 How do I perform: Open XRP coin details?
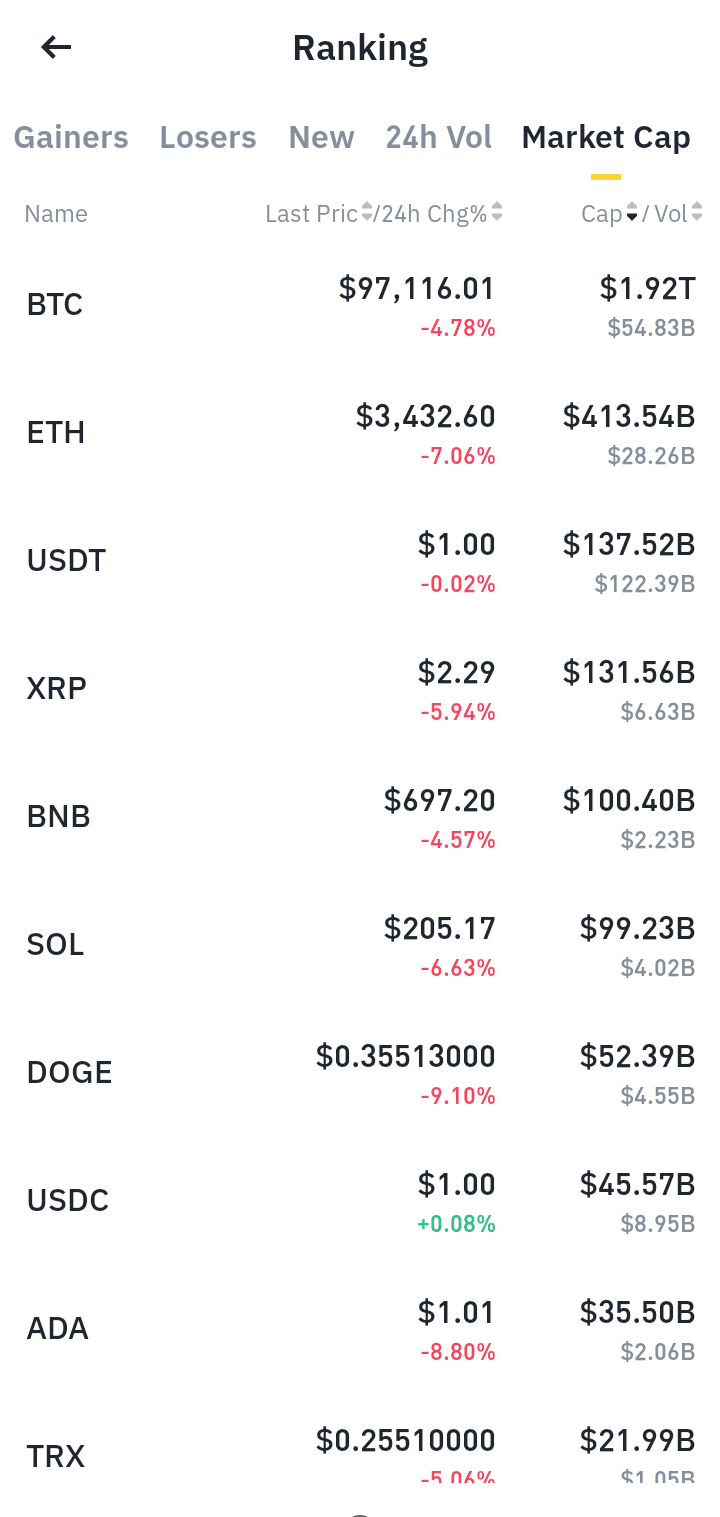pyautogui.click(x=360, y=688)
